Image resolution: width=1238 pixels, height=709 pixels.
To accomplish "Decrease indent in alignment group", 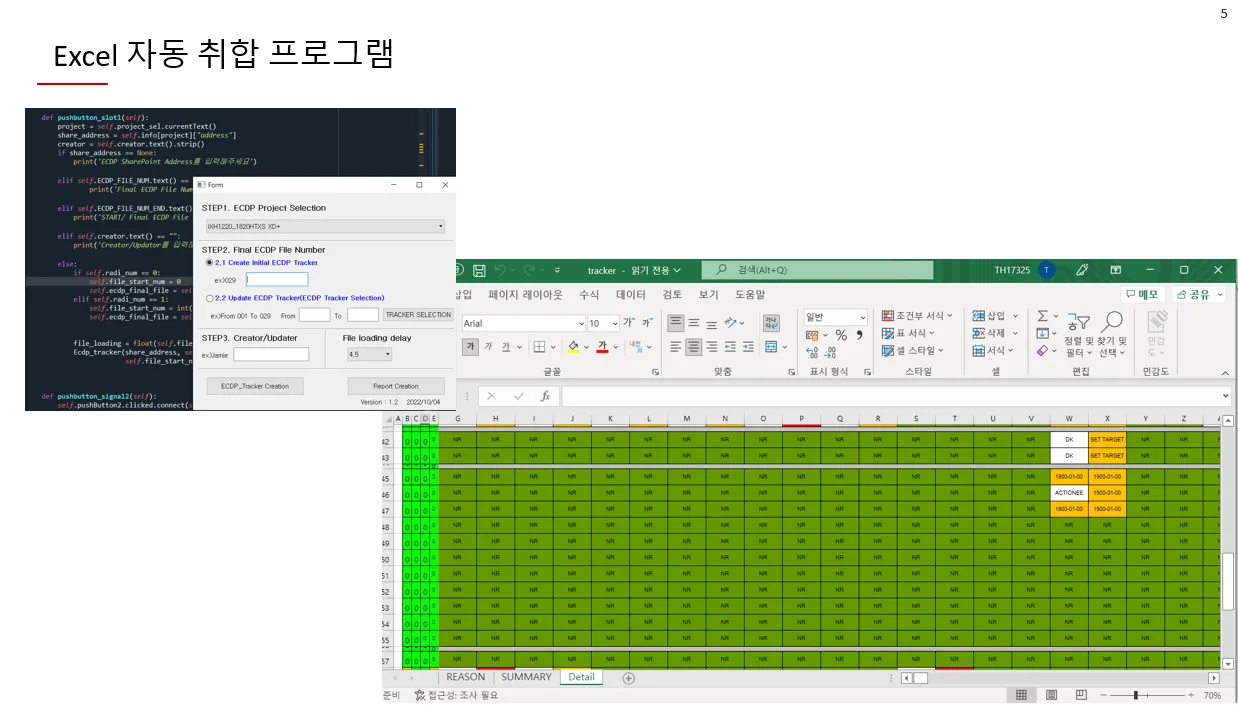I will 731,346.
